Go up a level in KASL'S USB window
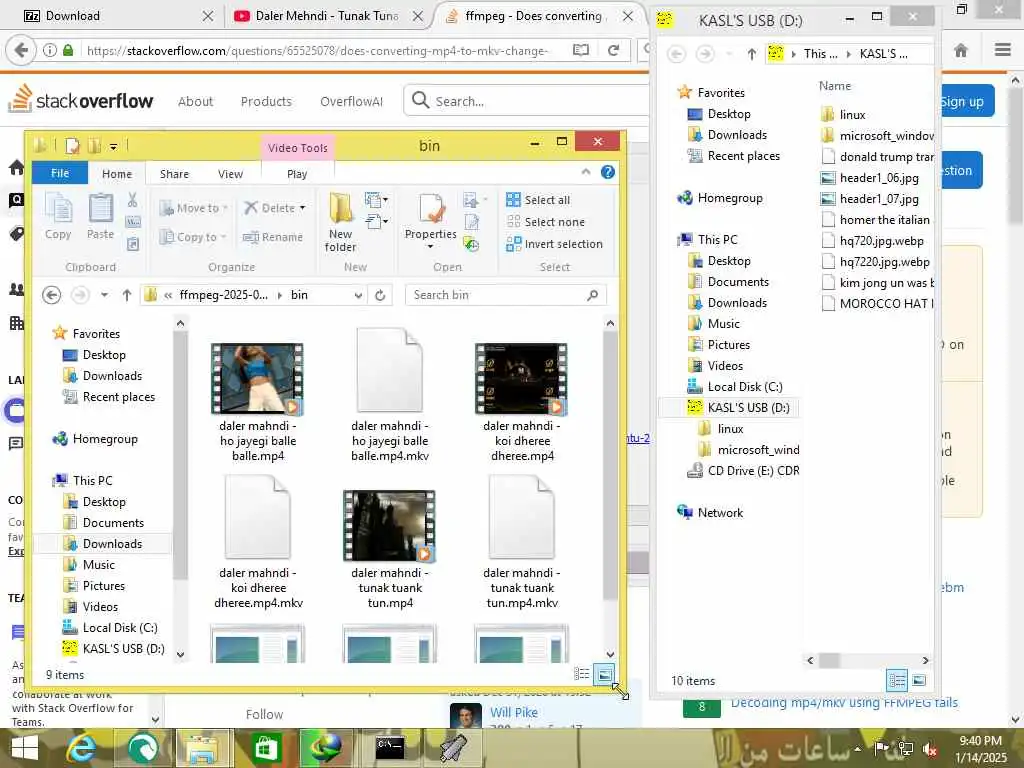The width and height of the screenshot is (1024, 768). pyautogui.click(x=752, y=54)
